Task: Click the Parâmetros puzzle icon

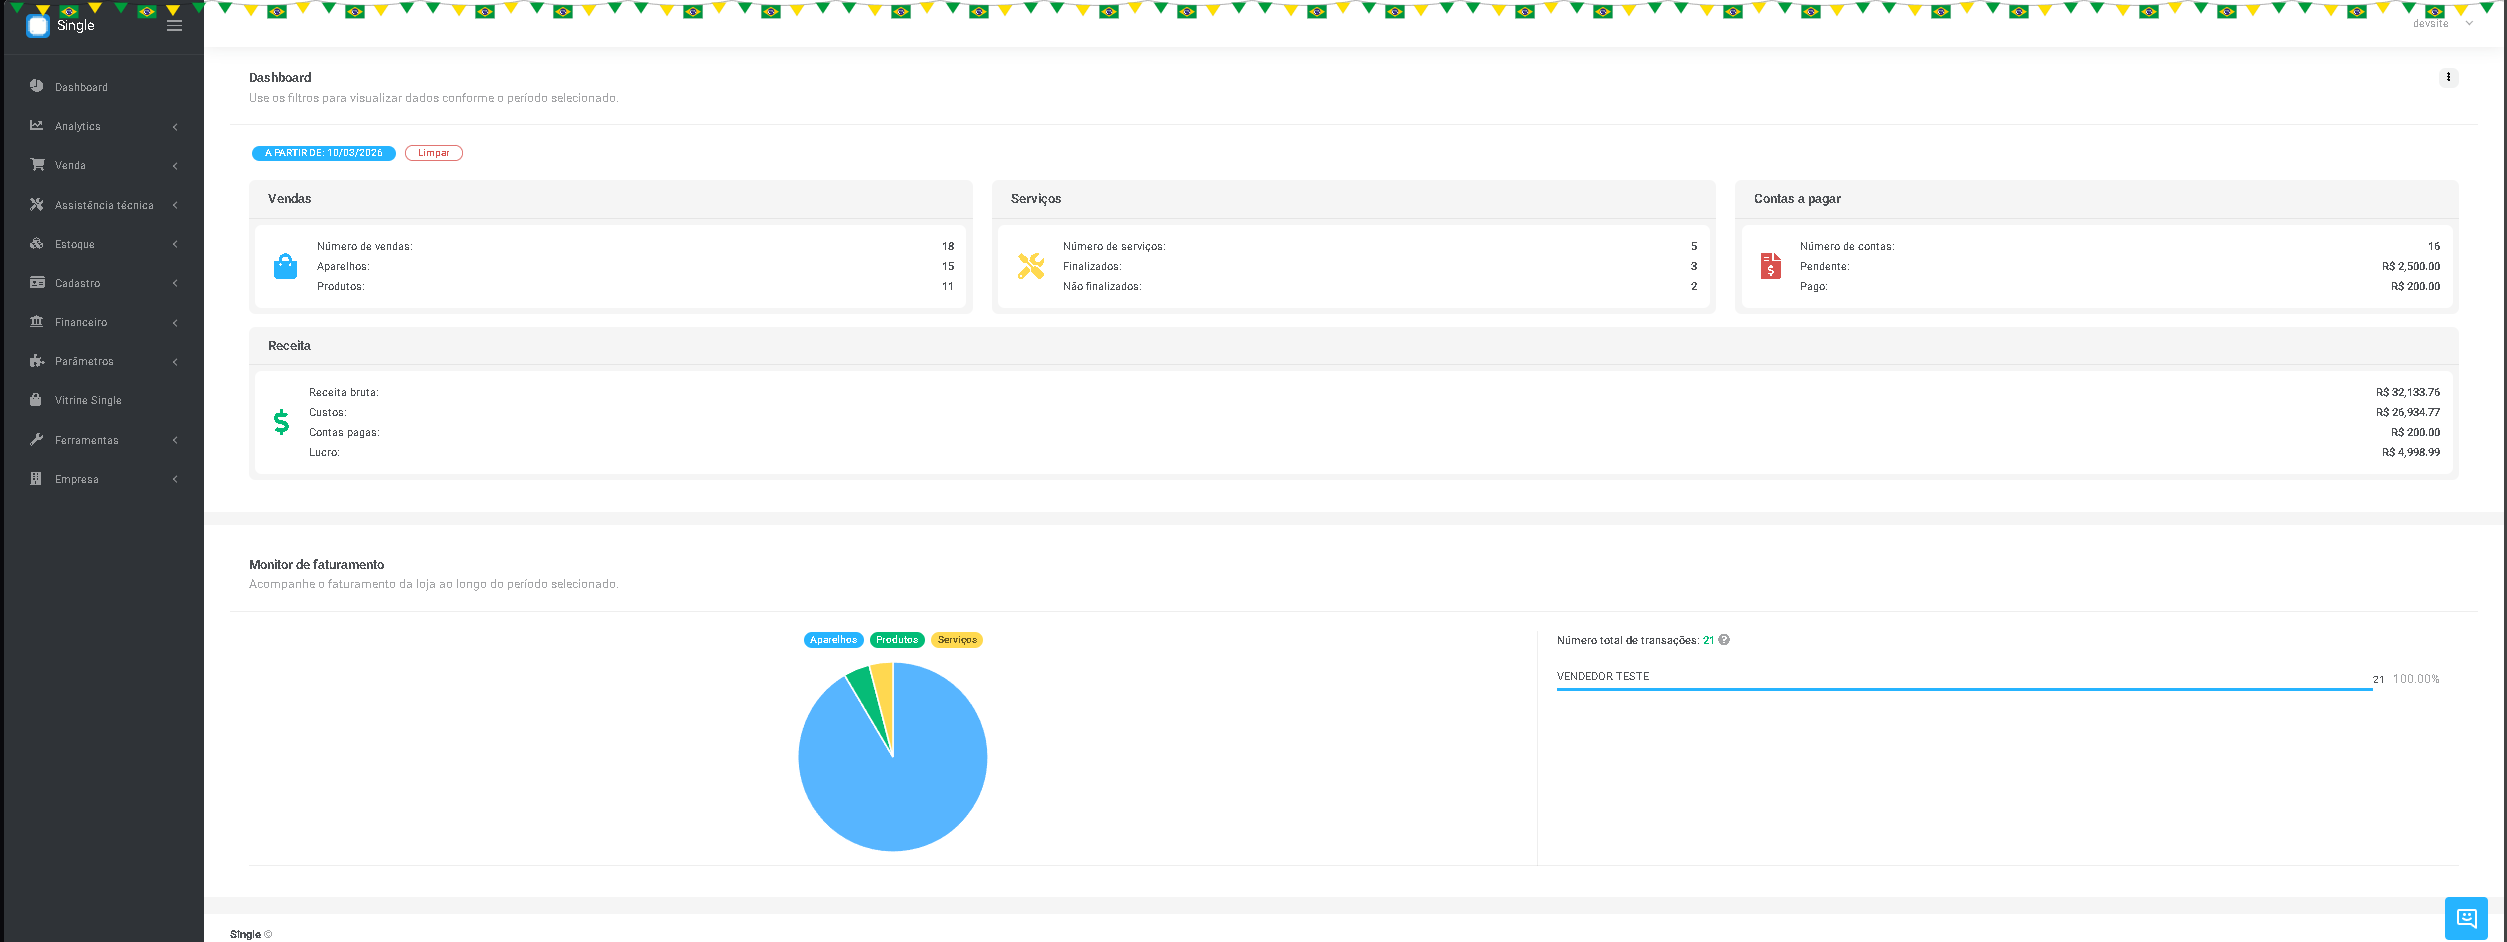Action: 37,360
